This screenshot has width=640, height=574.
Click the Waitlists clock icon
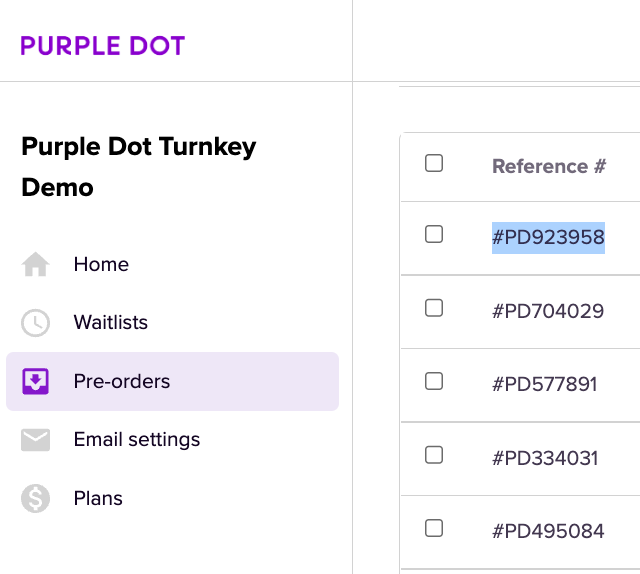pyautogui.click(x=36, y=323)
